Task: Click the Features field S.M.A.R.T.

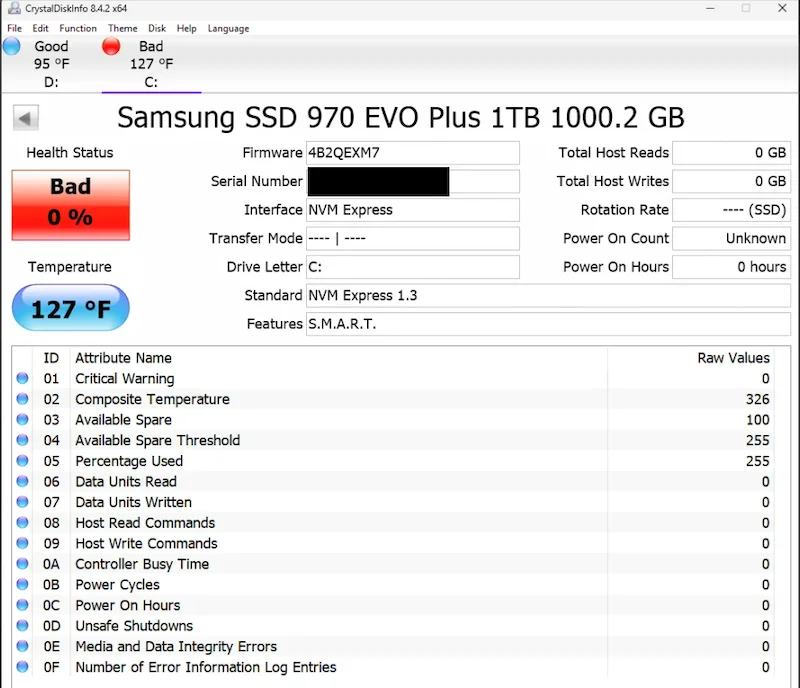Action: coord(548,324)
